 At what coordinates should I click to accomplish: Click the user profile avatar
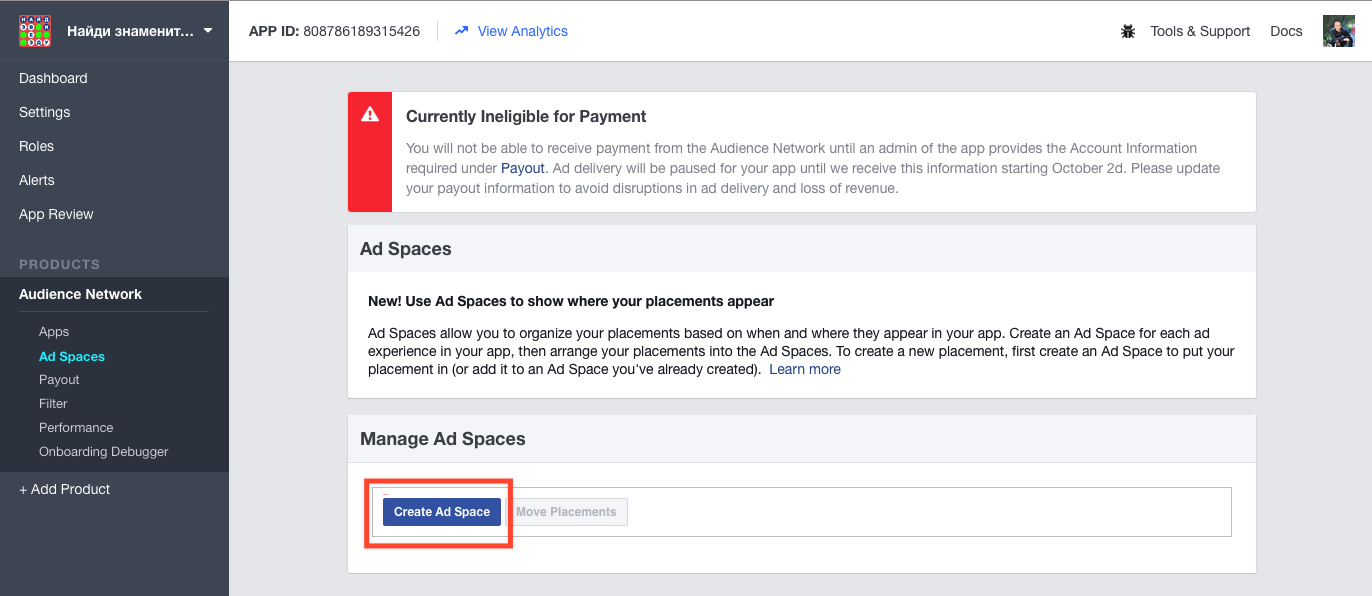click(x=1339, y=31)
